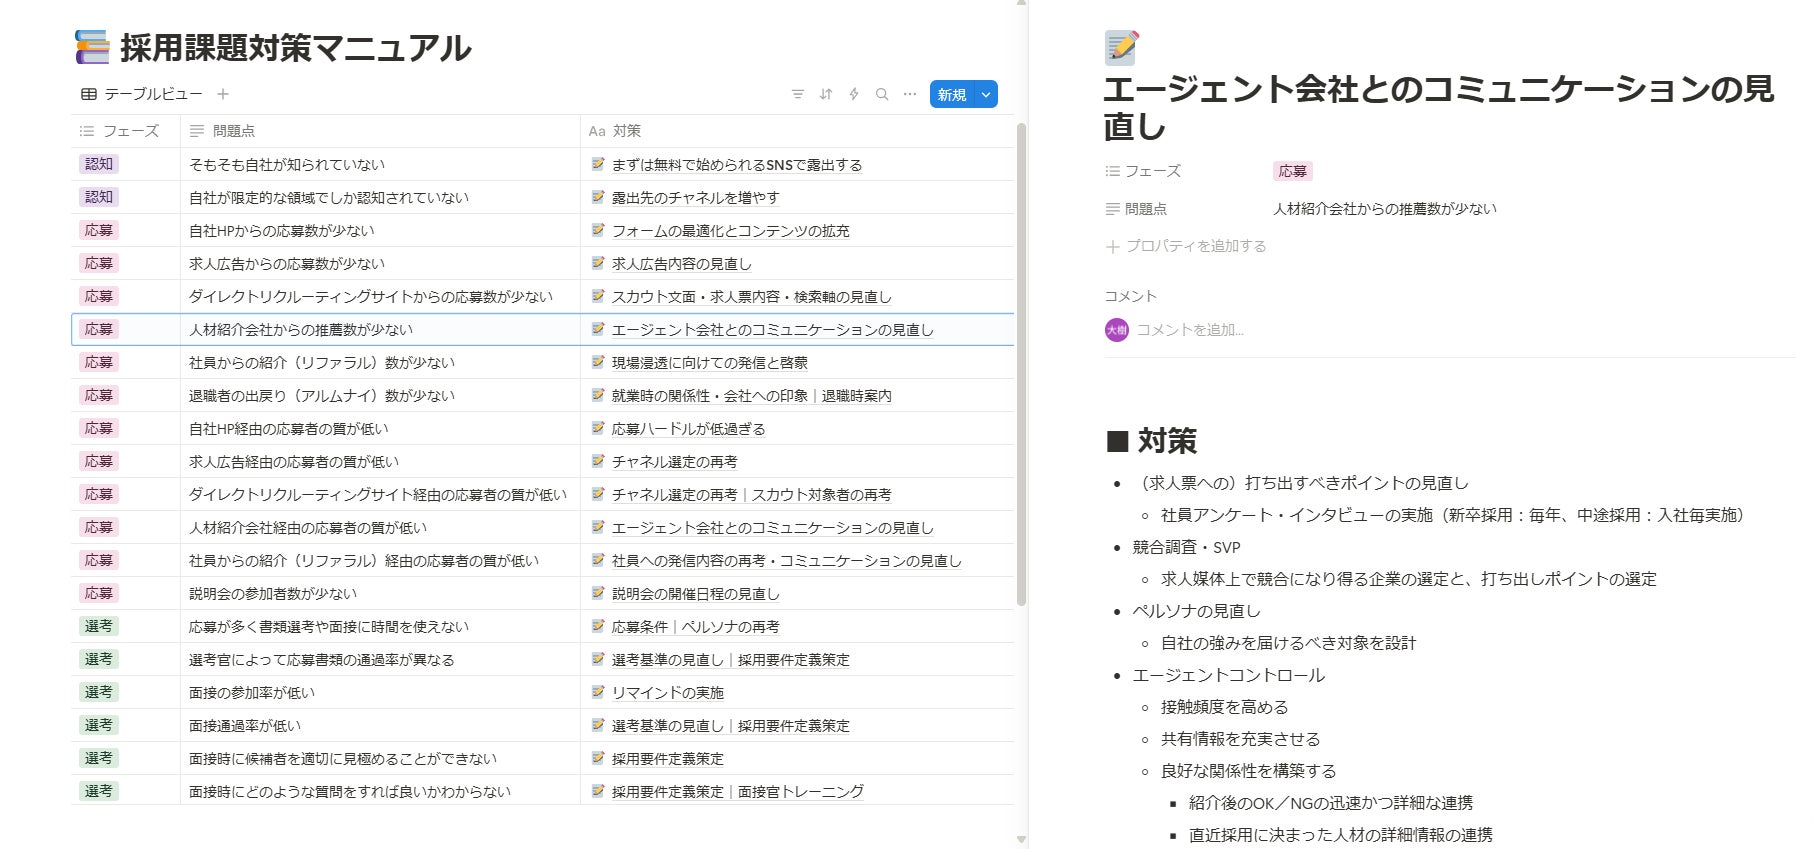Click the cell 選考官によって応募書類の通過率が異なる
1813x849 pixels.
click(x=380, y=659)
